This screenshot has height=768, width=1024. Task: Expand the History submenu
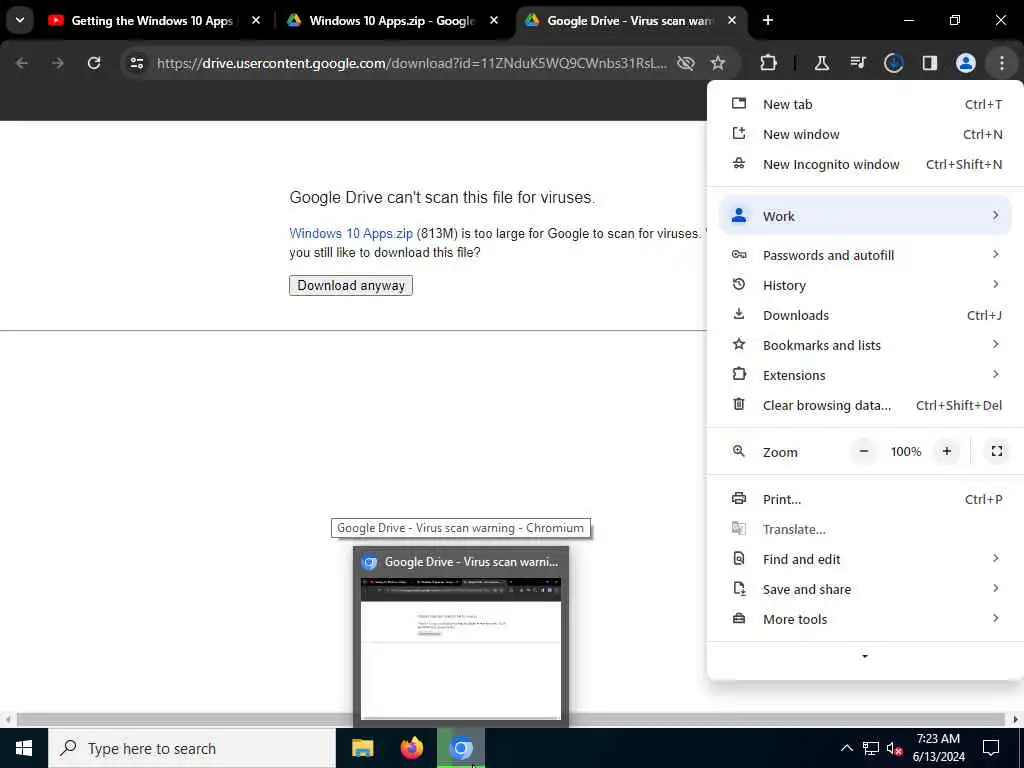(x=865, y=285)
